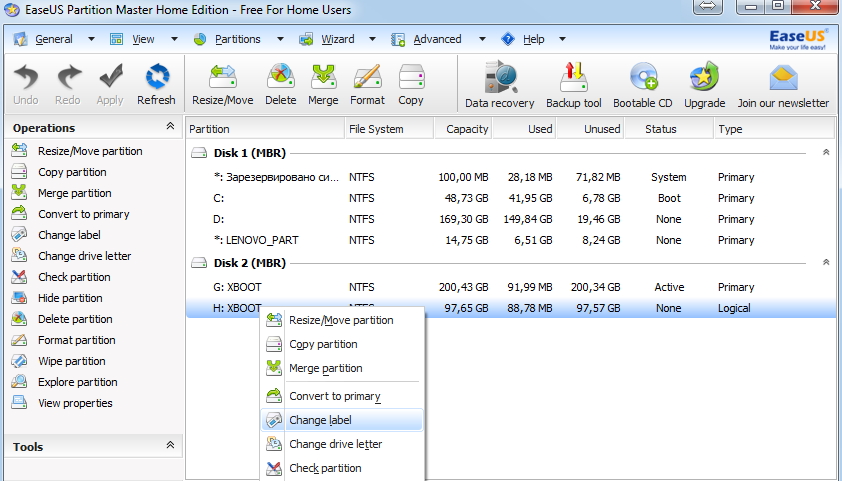Image resolution: width=842 pixels, height=481 pixels.
Task: Click the Merge toolbar icon
Action: (x=323, y=77)
